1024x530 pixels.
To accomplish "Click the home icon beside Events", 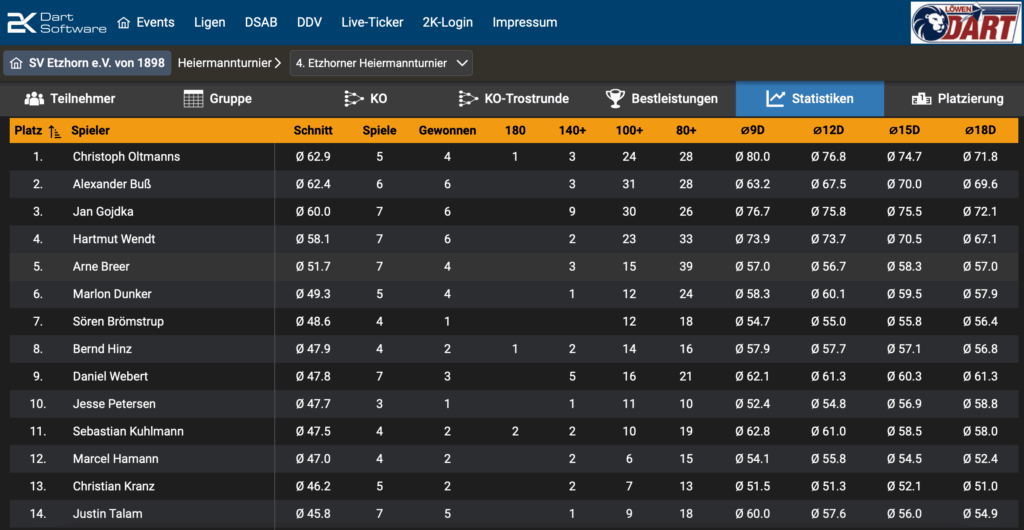I will coord(124,22).
